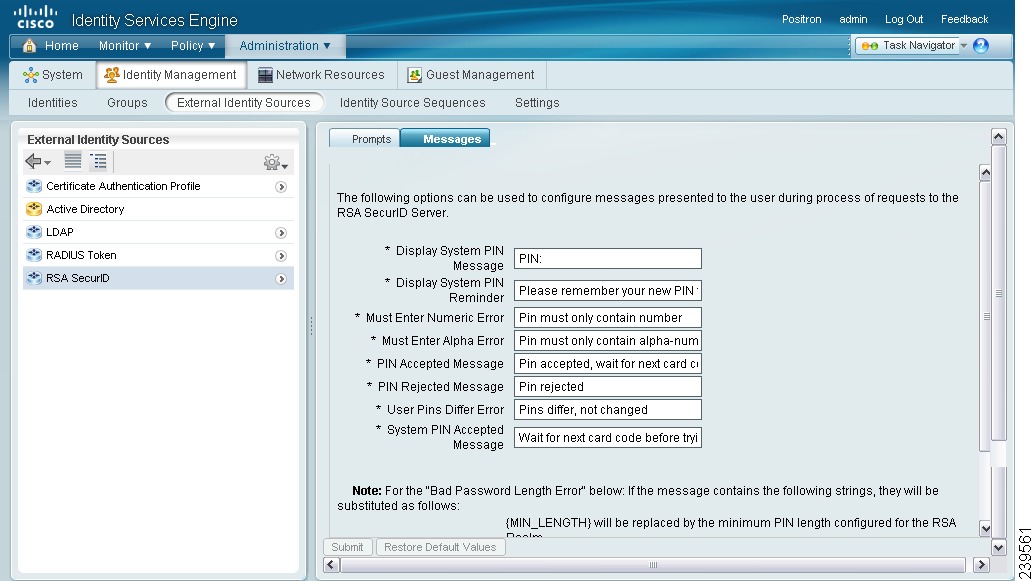The width and height of the screenshot is (1035, 581).
Task: Click Display System PIN Message field
Action: tap(608, 259)
